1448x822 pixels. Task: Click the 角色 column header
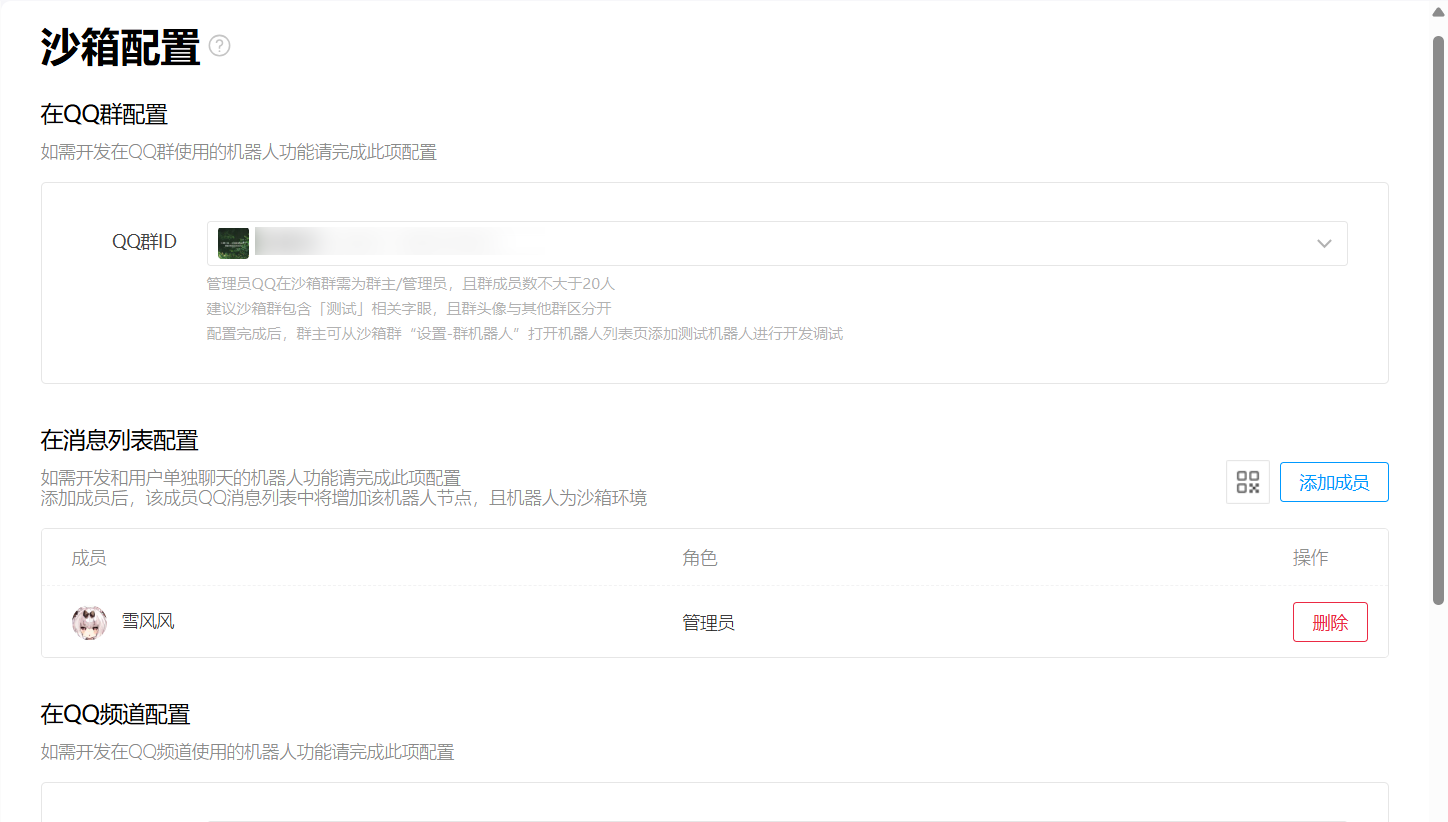700,558
